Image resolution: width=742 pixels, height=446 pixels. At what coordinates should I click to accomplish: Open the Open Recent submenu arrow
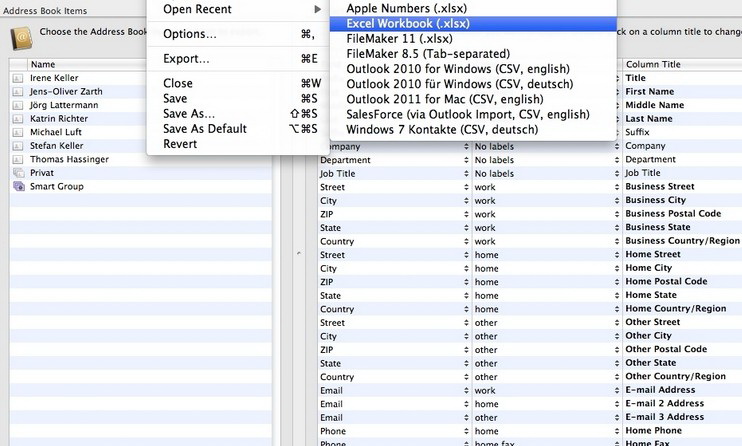coord(317,9)
